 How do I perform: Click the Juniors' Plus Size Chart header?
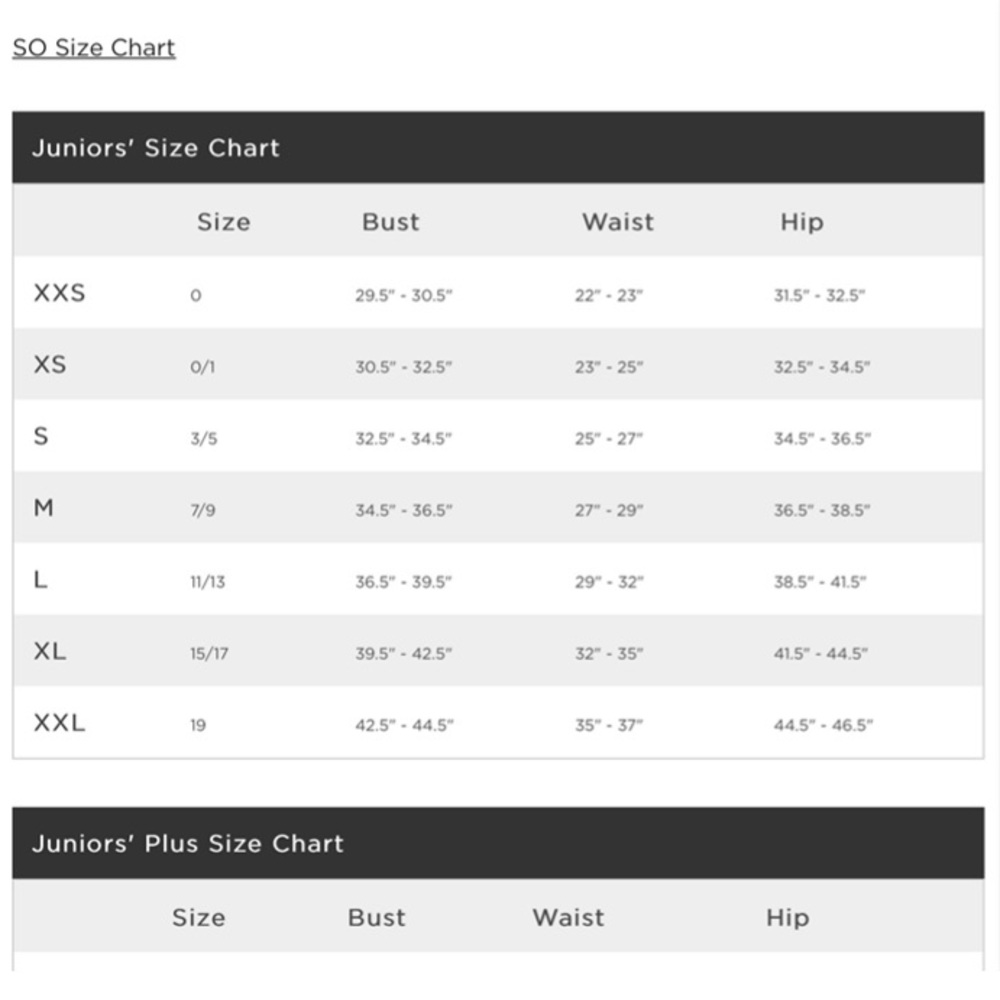click(188, 844)
